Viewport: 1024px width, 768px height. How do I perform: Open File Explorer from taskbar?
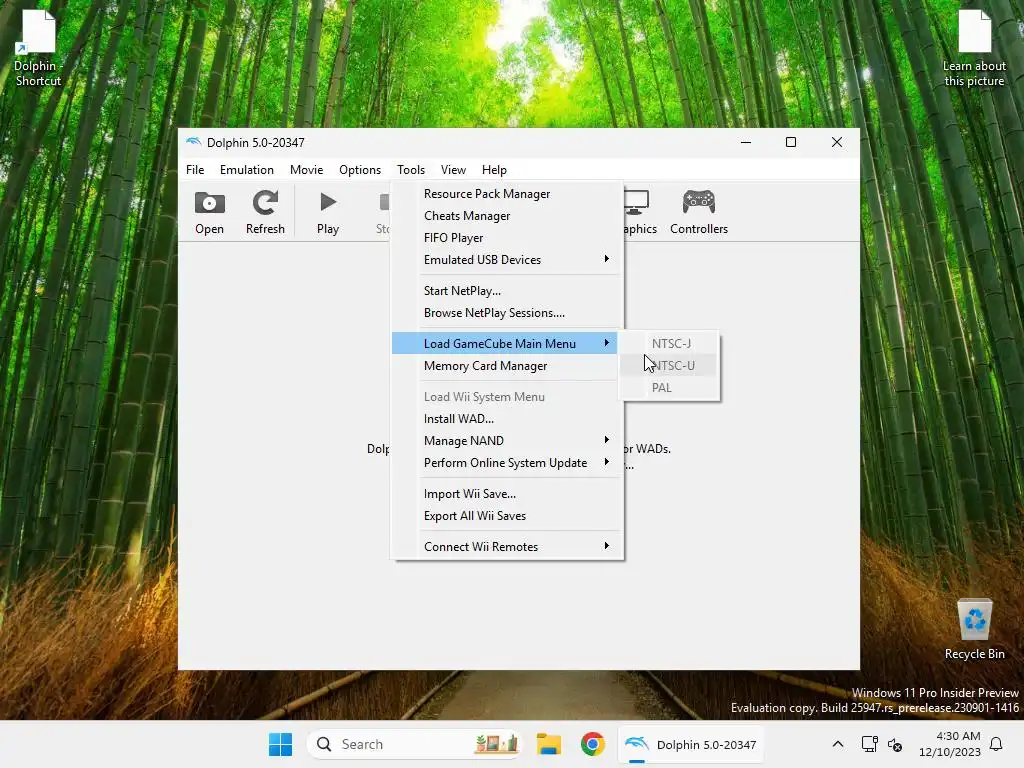click(x=549, y=744)
